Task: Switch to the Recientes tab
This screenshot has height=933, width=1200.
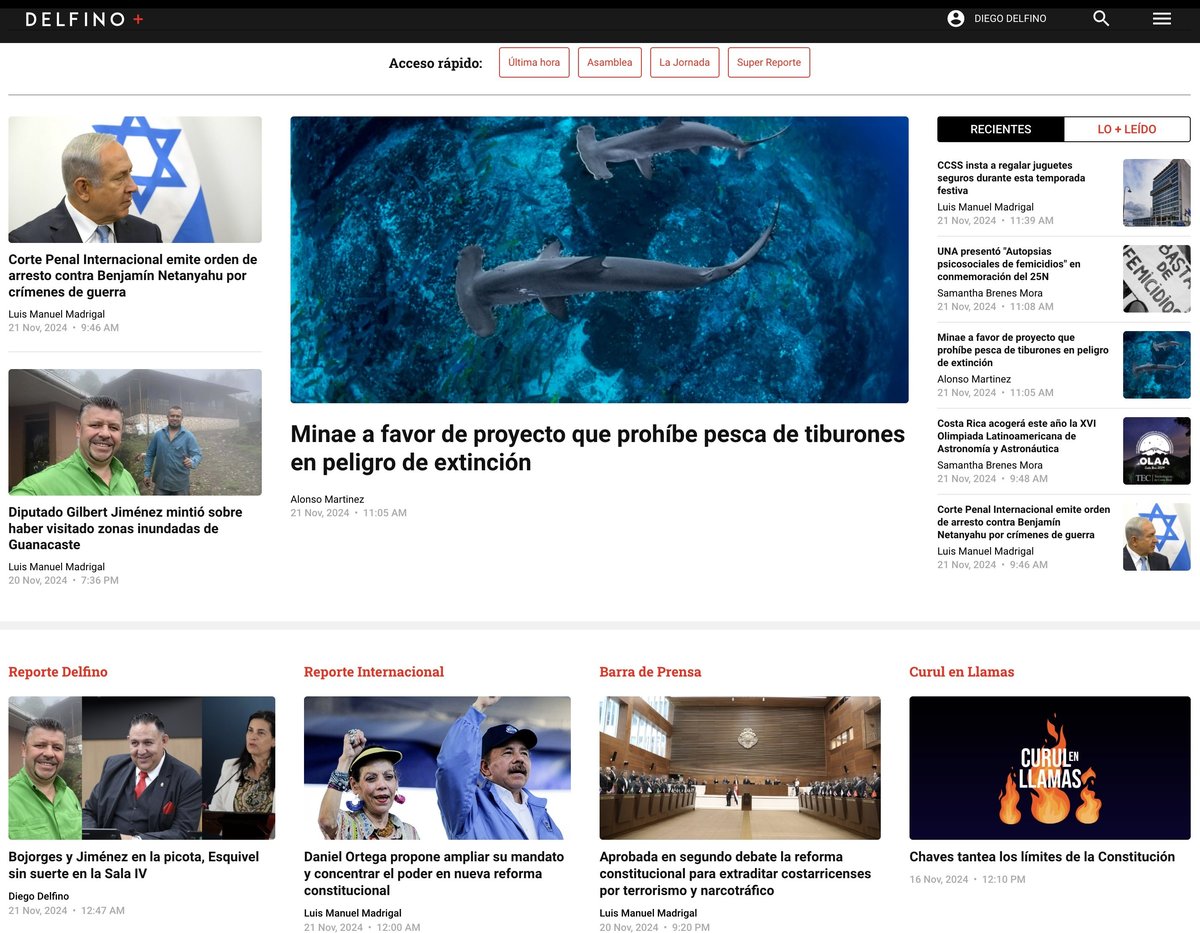Action: pyautogui.click(x=1000, y=129)
